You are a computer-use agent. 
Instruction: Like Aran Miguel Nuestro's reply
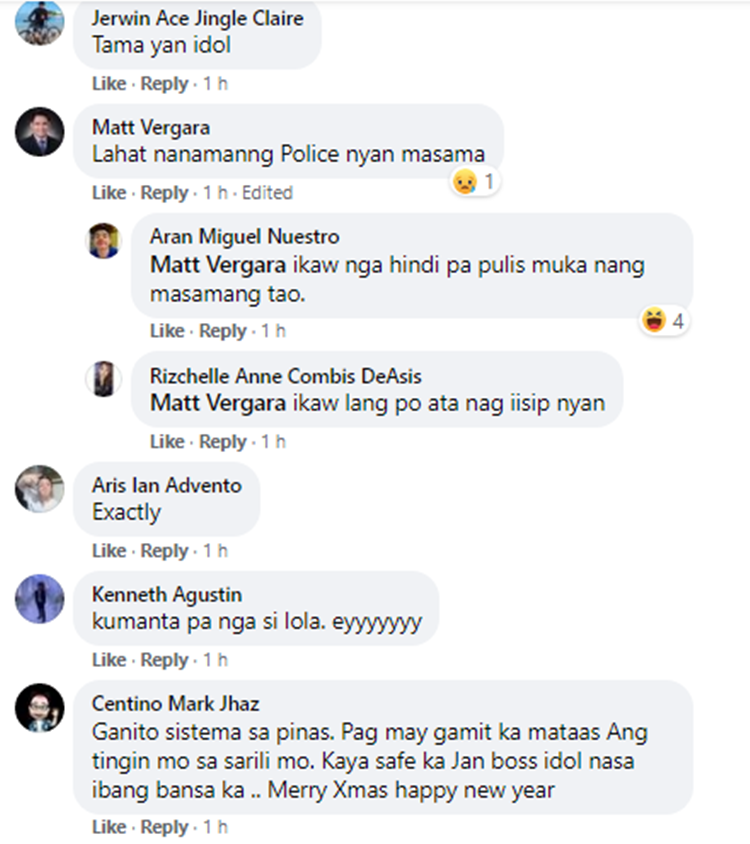(x=167, y=330)
